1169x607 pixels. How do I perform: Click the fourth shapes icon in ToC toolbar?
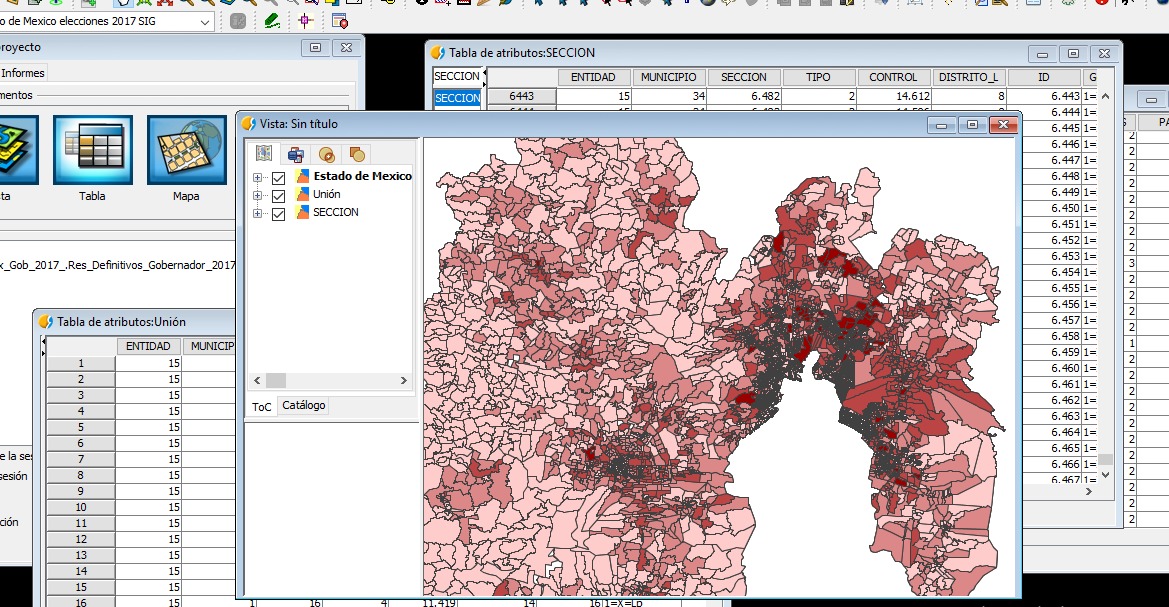pyautogui.click(x=357, y=154)
